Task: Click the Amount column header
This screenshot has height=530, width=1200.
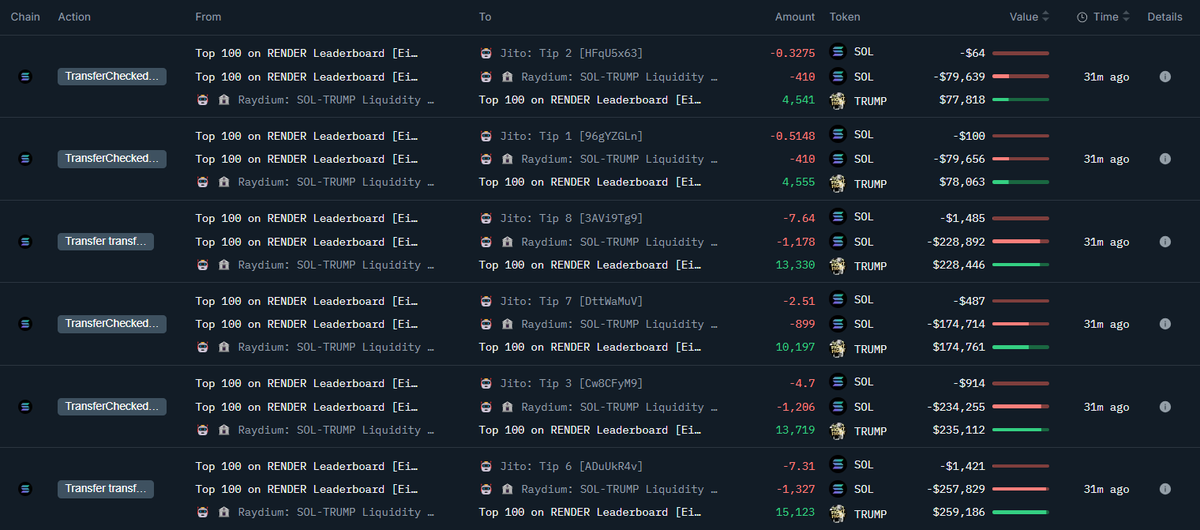Action: [x=795, y=17]
